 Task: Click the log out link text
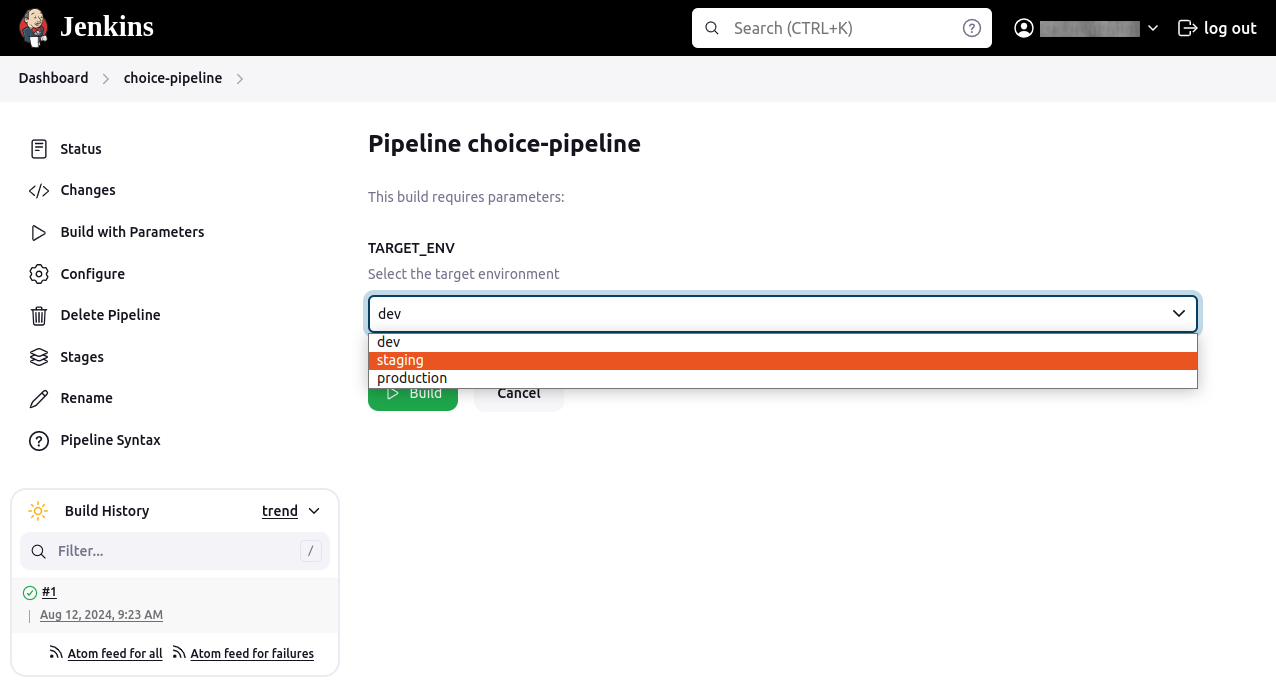(x=1230, y=28)
